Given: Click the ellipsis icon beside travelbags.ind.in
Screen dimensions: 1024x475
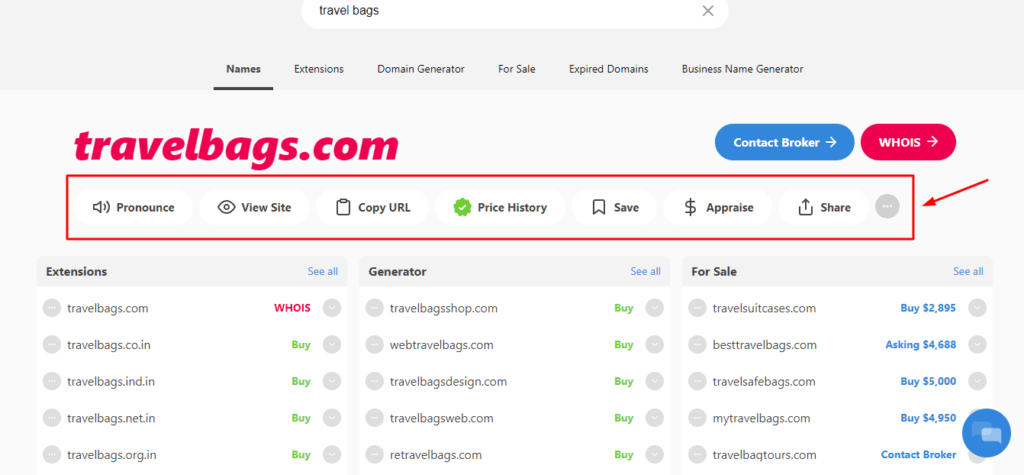Looking at the screenshot, I should point(52,381).
